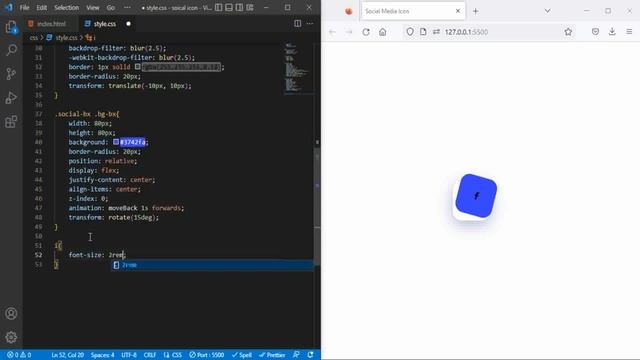This screenshot has width=640, height=360.
Task: Split the editor to the right
Action: click(x=298, y=24)
